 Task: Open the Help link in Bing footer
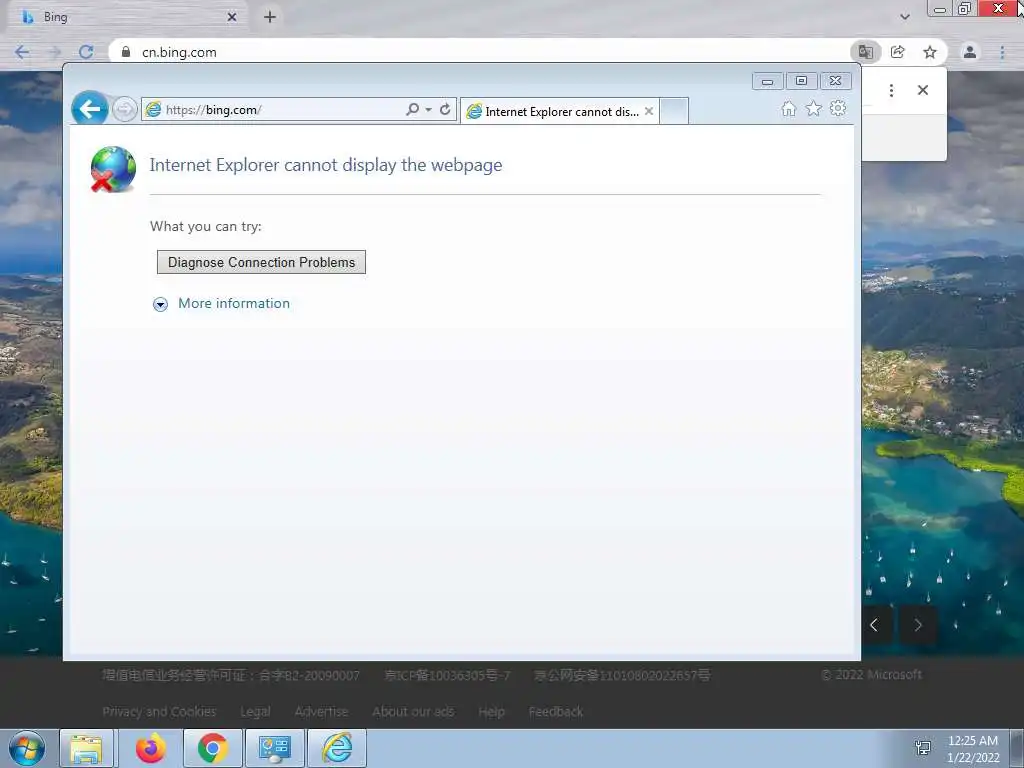point(491,711)
